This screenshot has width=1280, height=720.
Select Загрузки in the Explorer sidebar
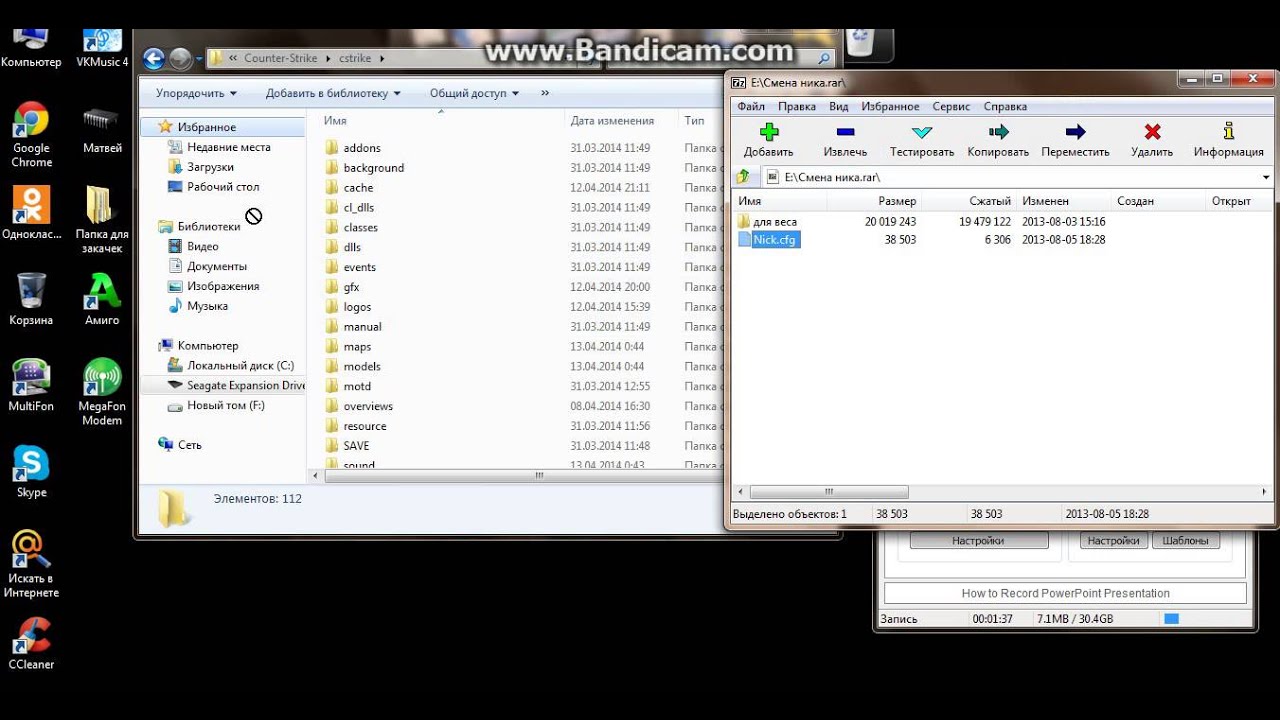click(x=210, y=167)
